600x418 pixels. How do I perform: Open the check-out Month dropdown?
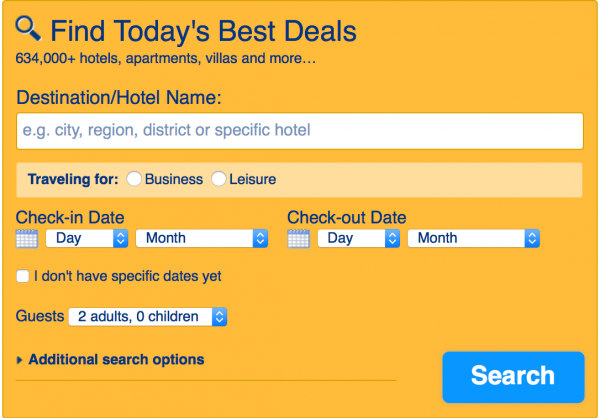point(473,239)
